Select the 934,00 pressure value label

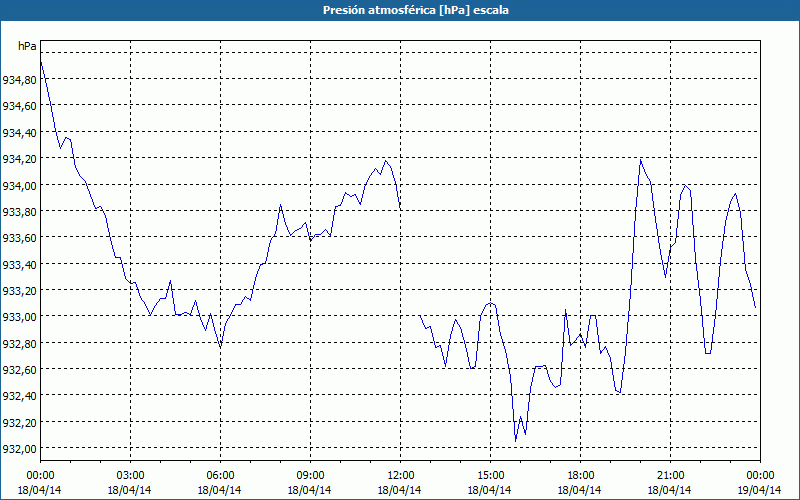coord(20,185)
